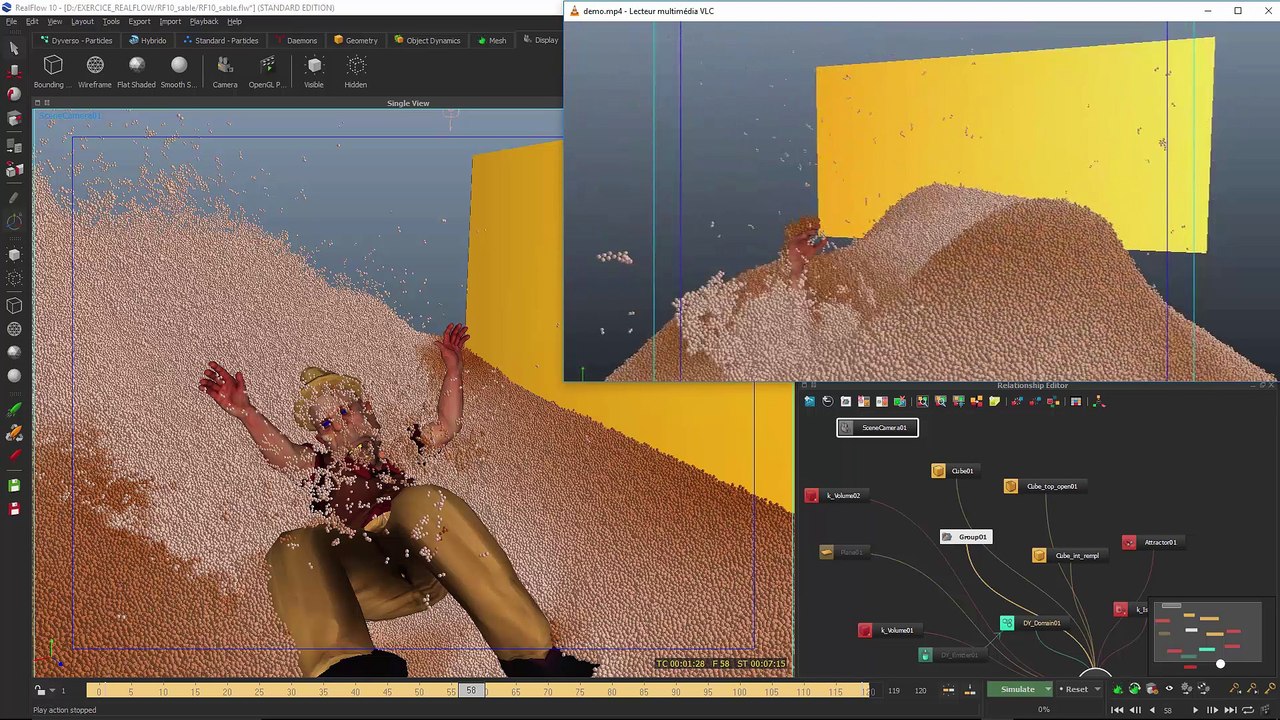Jump to last frame button
Viewport: 1280px width, 720px height.
tap(1231, 710)
